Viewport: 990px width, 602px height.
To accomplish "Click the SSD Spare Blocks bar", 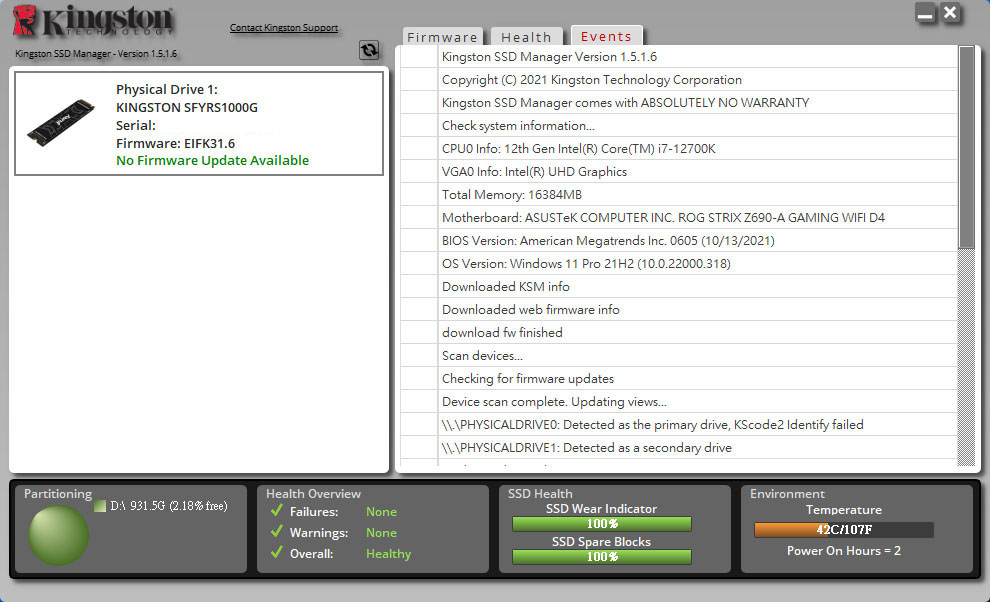I will pos(602,557).
